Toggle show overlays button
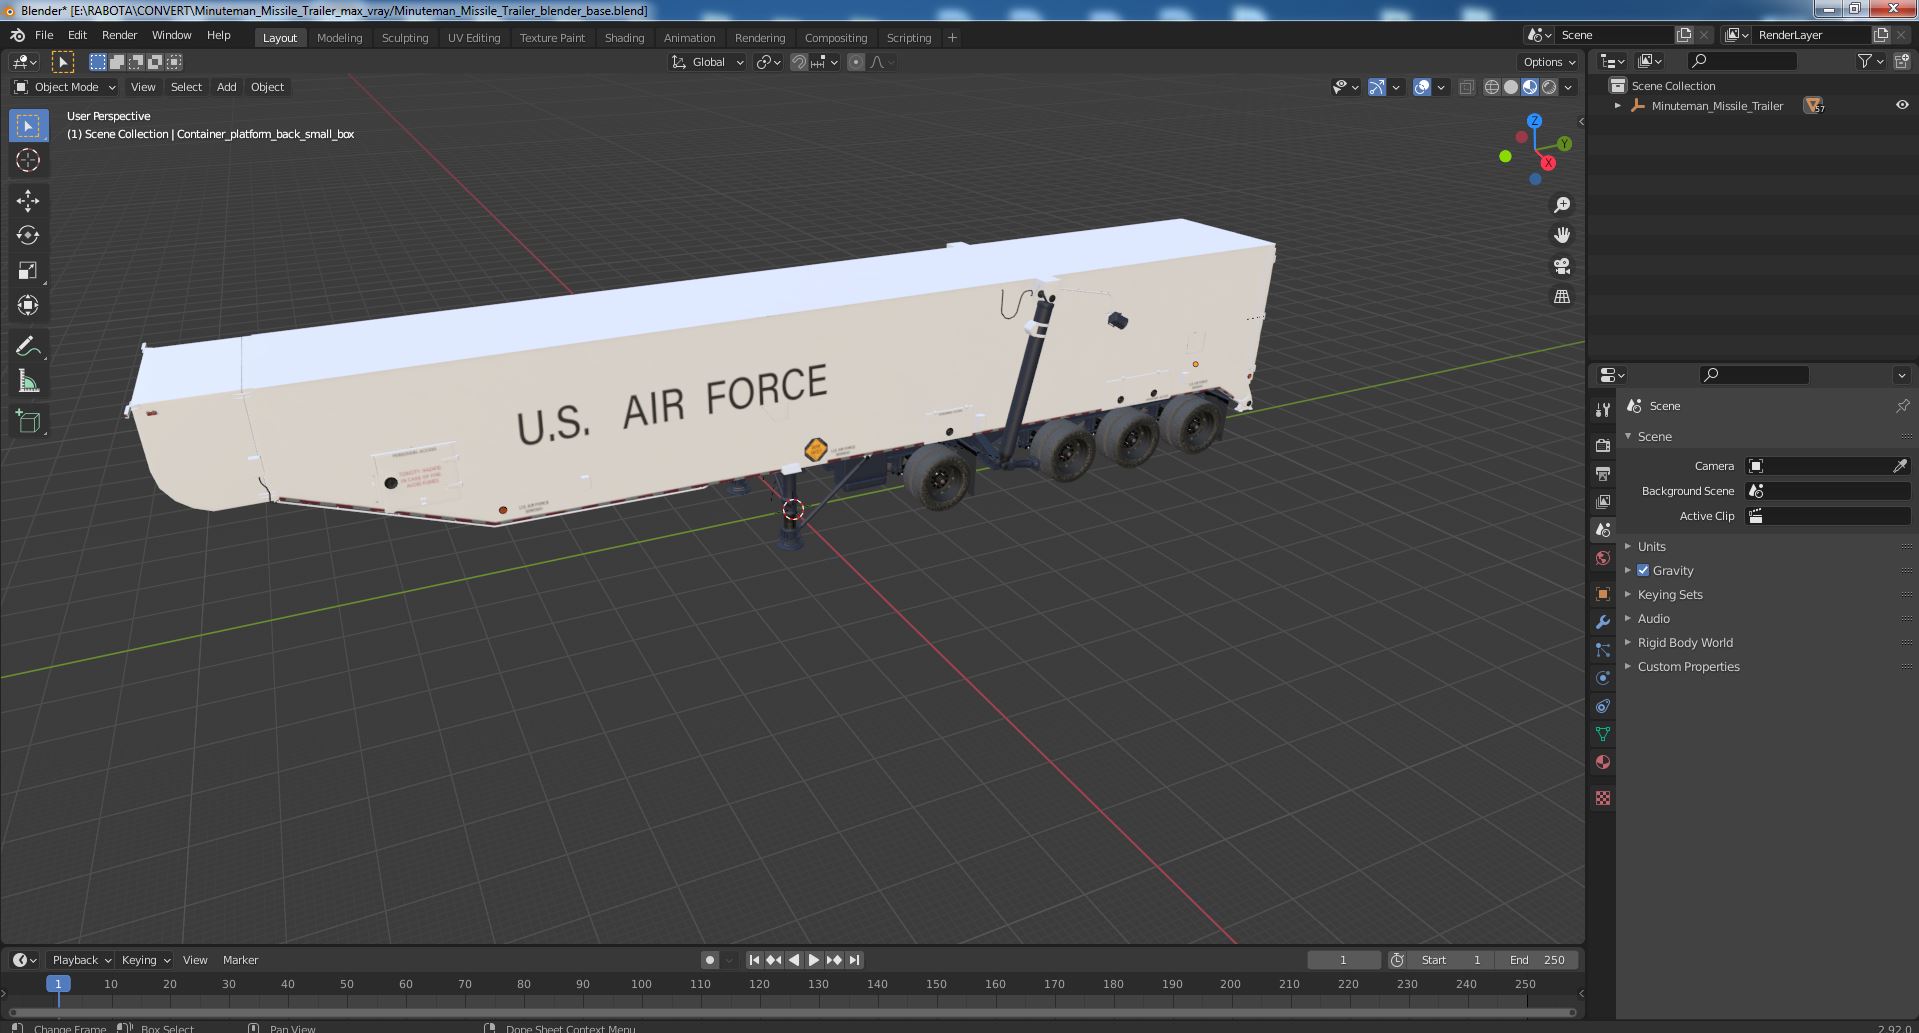This screenshot has height=1033, width=1919. pyautogui.click(x=1422, y=87)
